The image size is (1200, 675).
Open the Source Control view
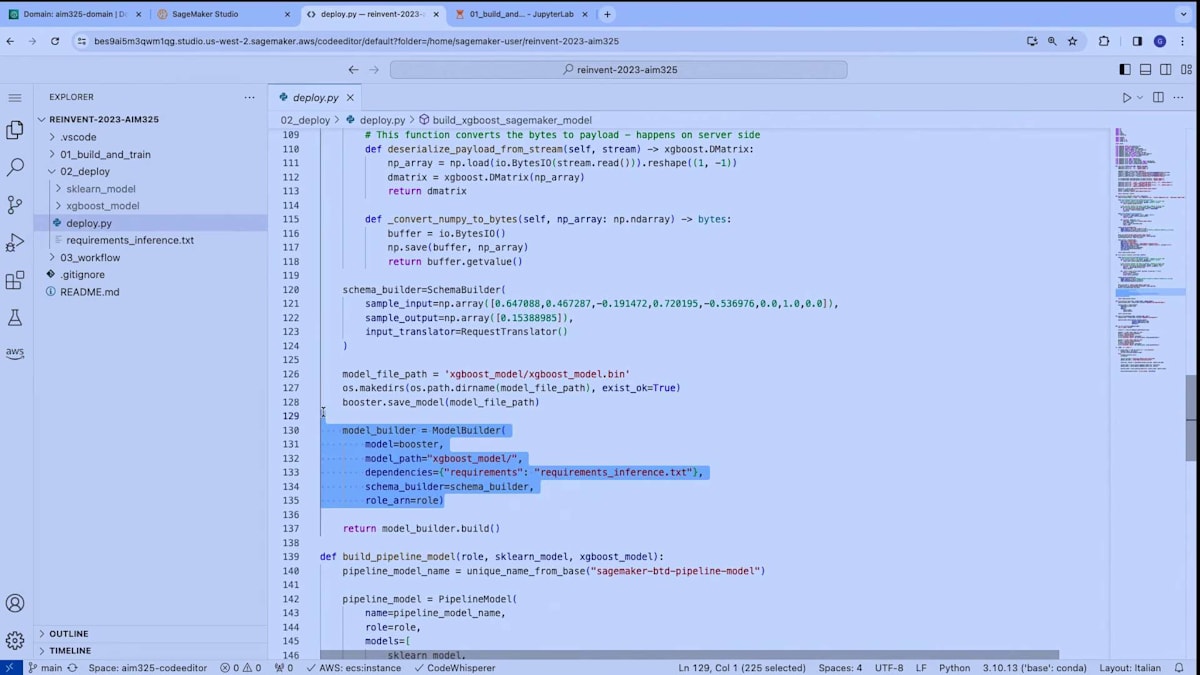click(x=15, y=205)
